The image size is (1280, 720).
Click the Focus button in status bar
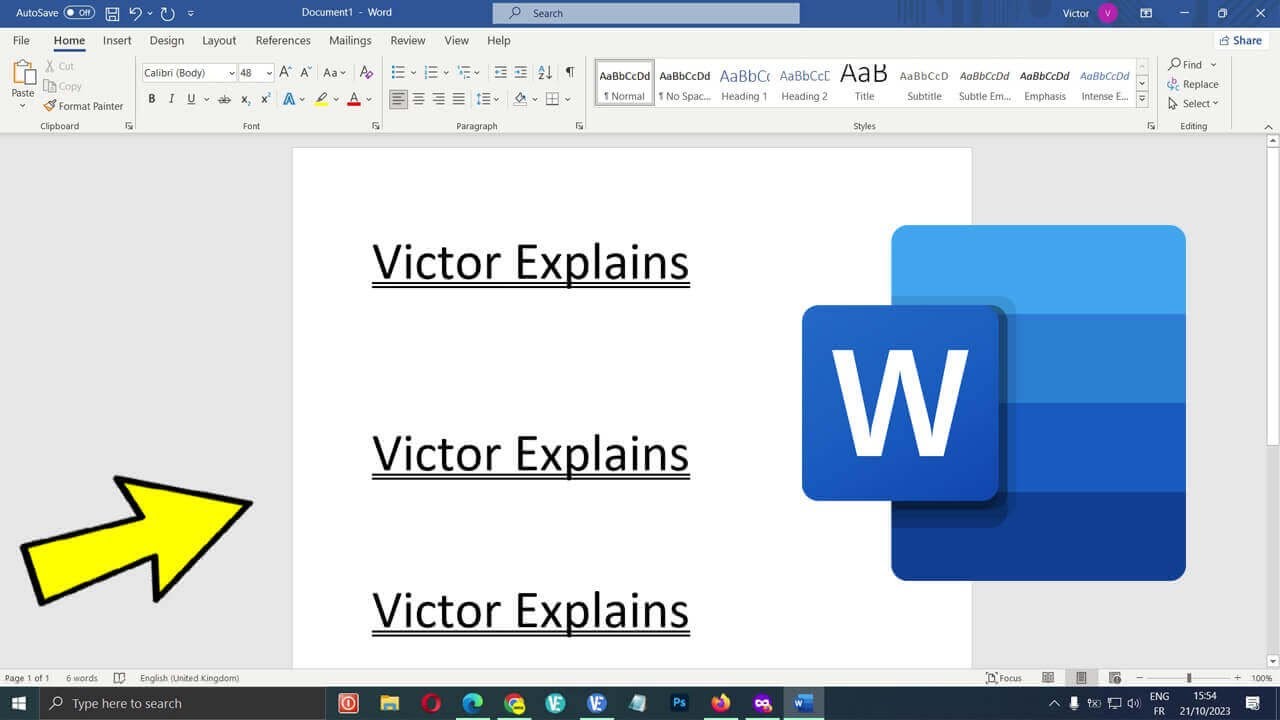pos(1004,678)
